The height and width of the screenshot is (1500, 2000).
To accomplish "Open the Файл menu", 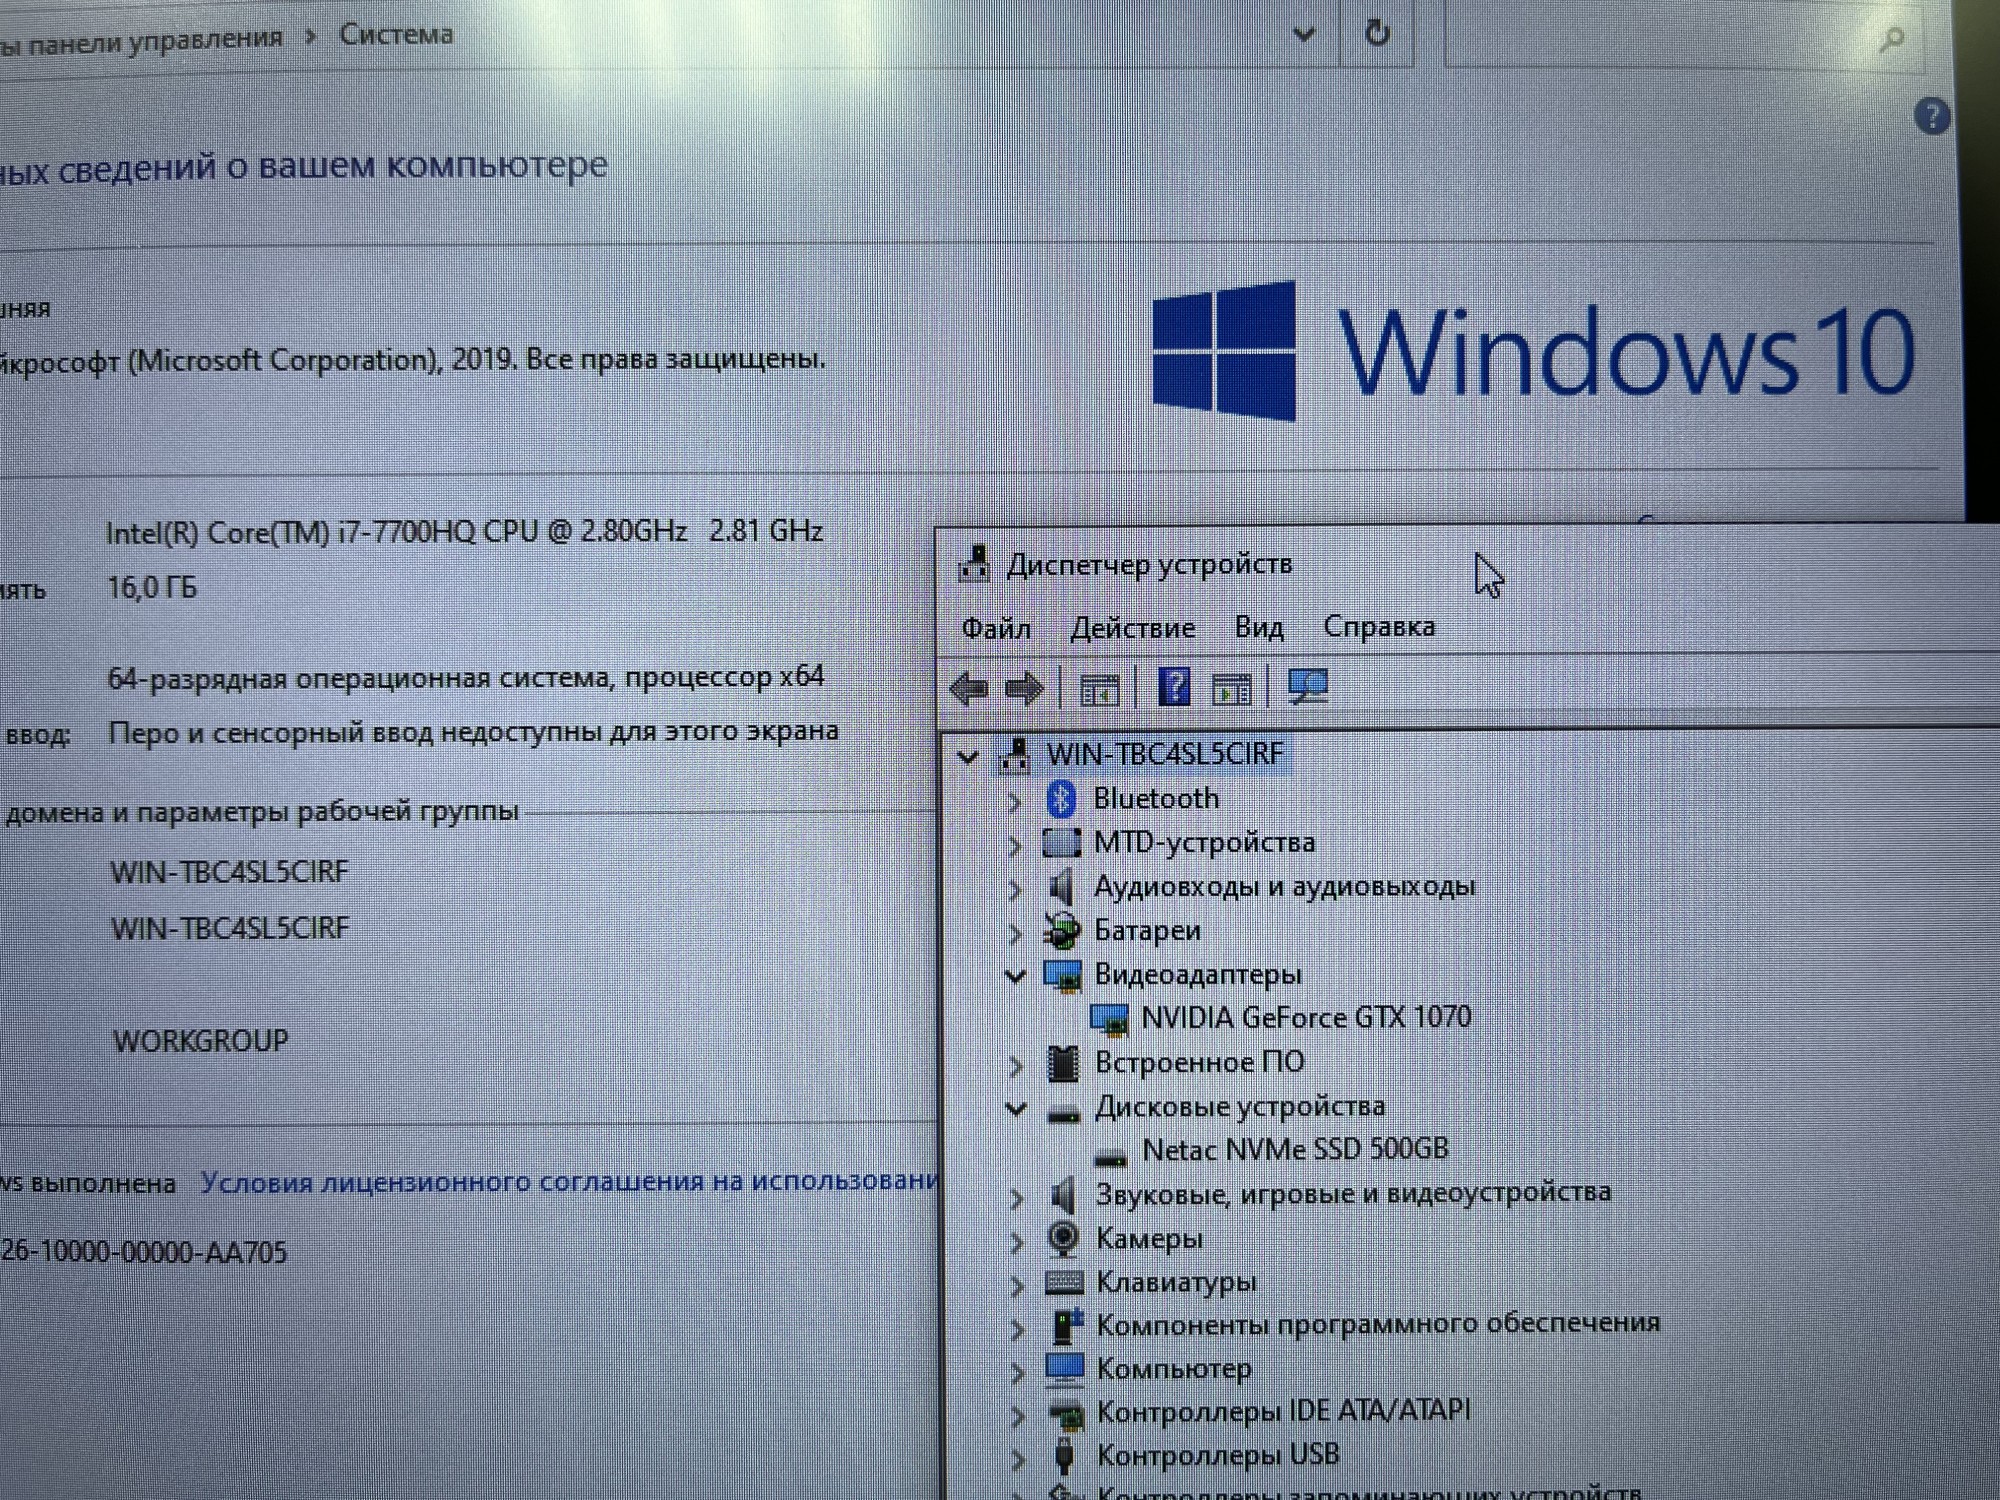I will [995, 628].
